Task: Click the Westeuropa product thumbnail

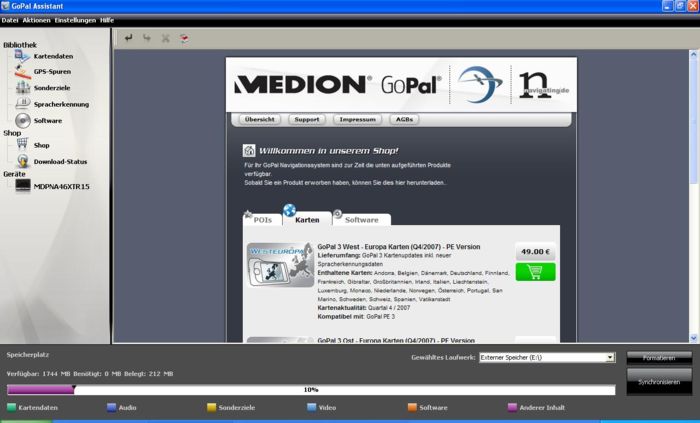Action: [x=280, y=265]
